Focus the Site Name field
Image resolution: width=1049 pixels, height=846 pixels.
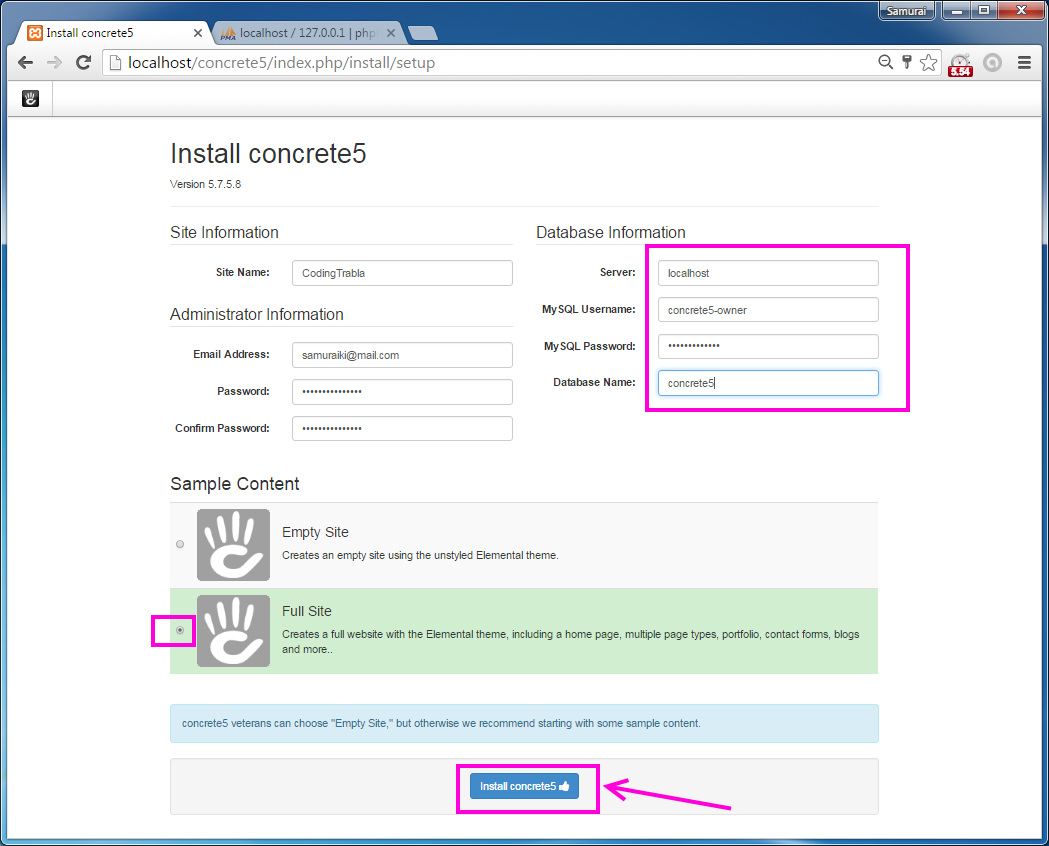[402, 273]
